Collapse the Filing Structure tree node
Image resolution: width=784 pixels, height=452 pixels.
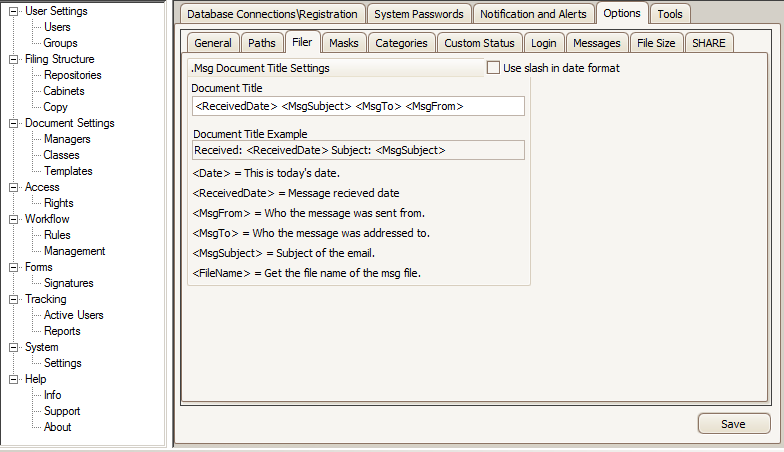[x=14, y=59]
